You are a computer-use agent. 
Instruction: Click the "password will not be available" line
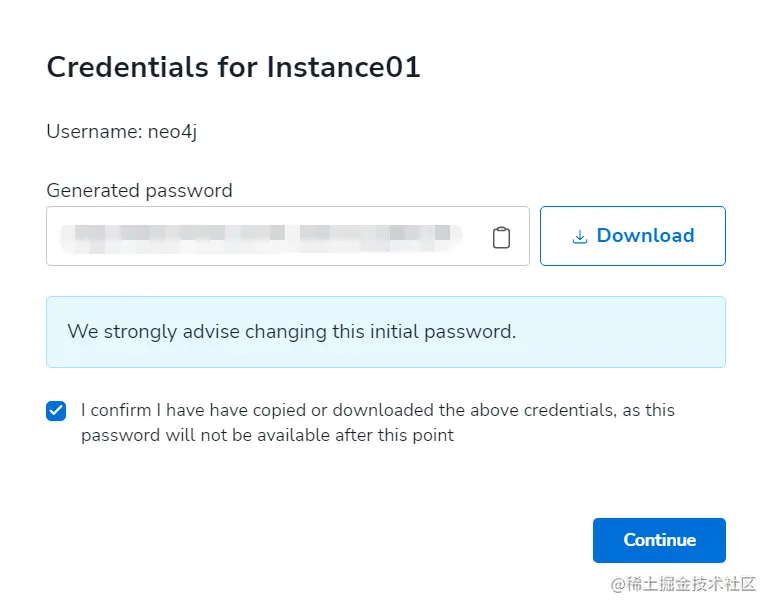click(267, 435)
